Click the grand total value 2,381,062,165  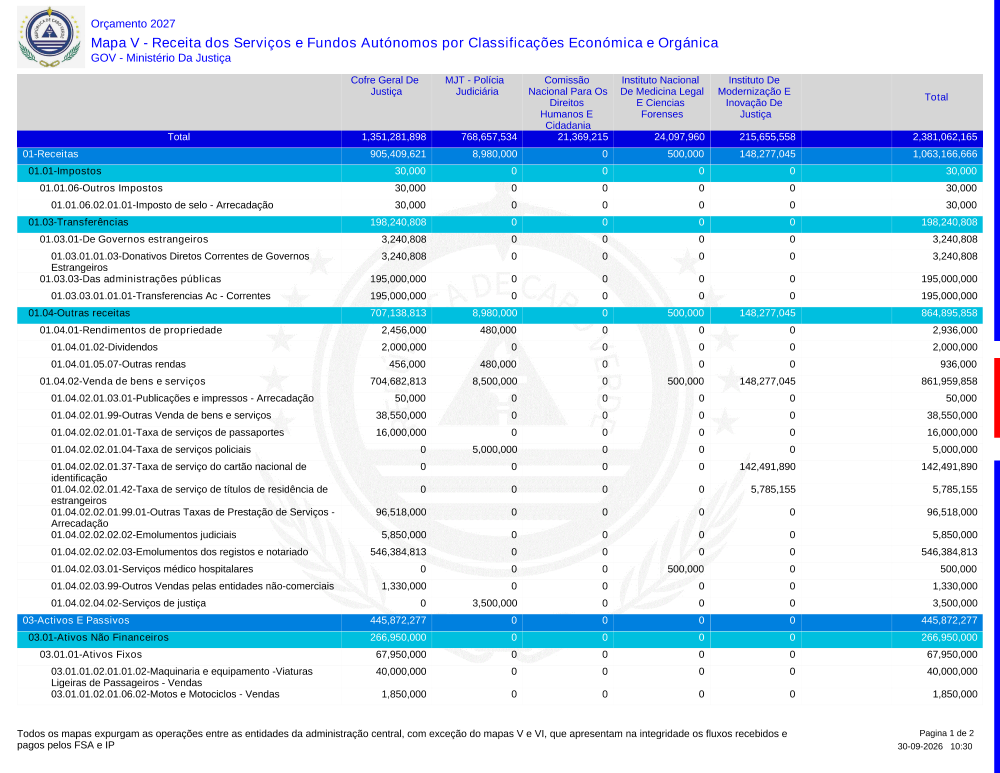pos(945,137)
